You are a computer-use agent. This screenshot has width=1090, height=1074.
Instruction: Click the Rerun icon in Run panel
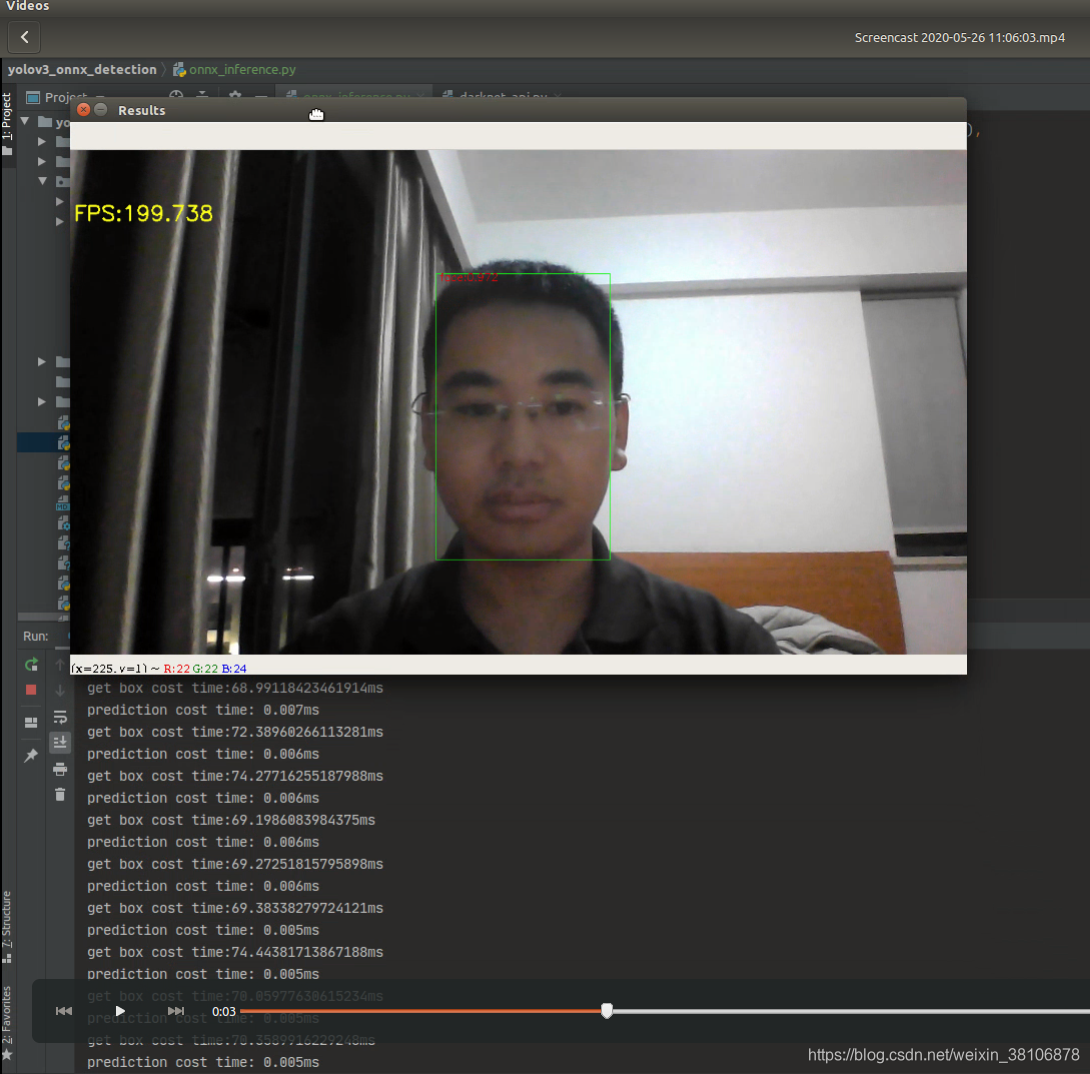[x=31, y=665]
